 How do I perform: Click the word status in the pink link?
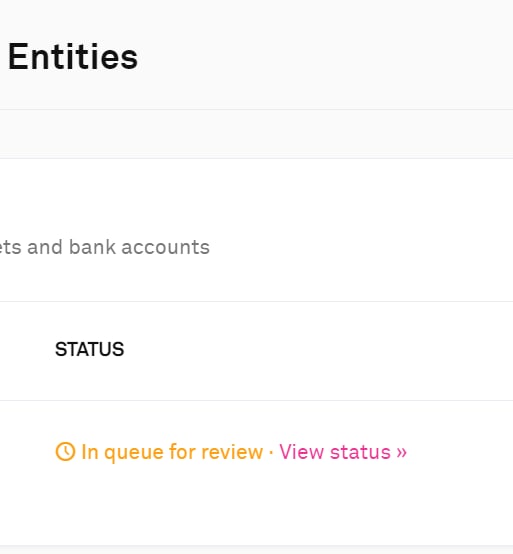(x=360, y=452)
